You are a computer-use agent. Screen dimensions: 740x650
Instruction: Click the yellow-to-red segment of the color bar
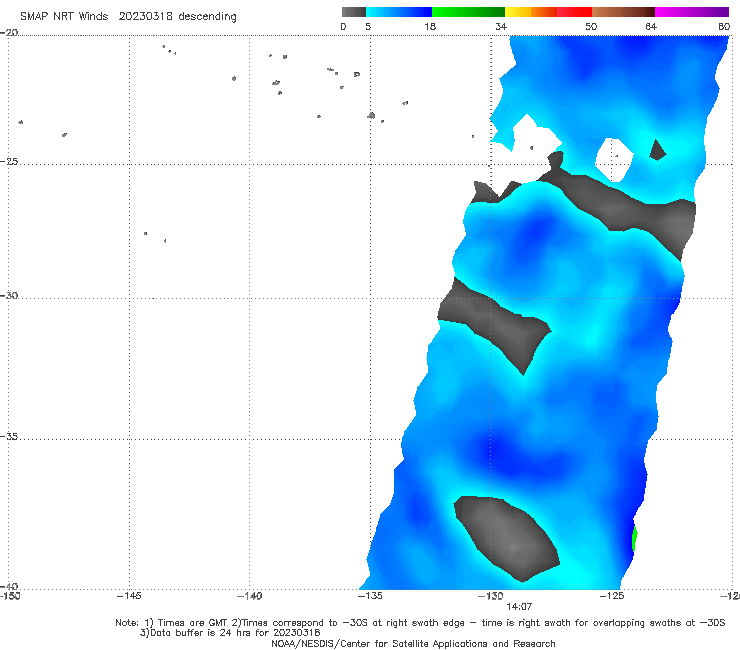click(548, 12)
